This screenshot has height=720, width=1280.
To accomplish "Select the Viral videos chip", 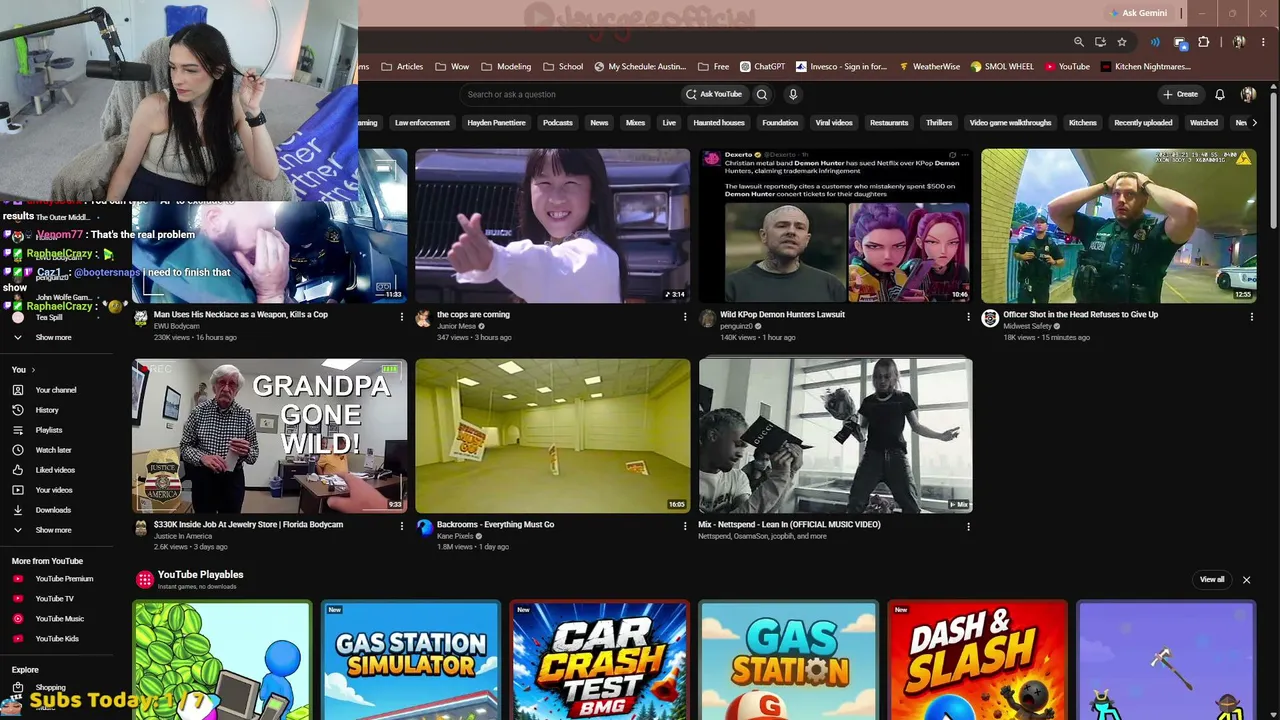I will coord(834,123).
